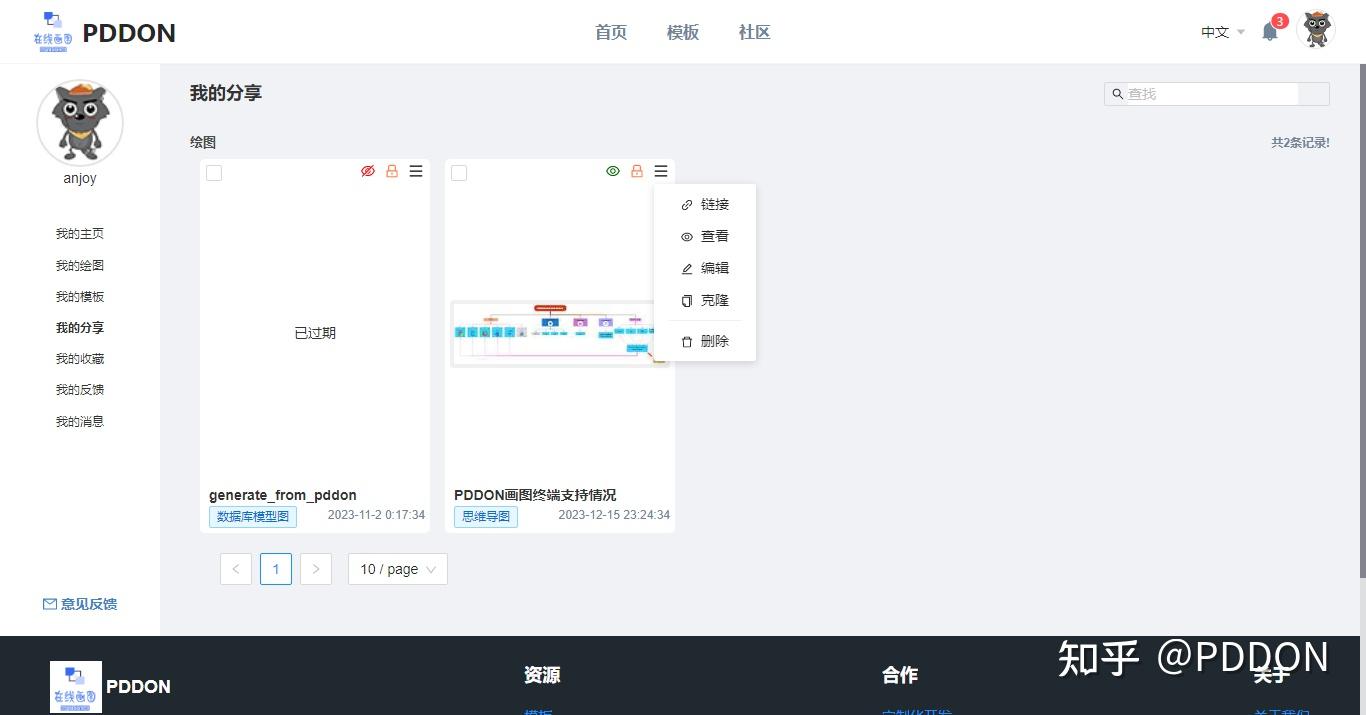Click the lock icon on PDDON画图终端支持情况 card

point(637,171)
